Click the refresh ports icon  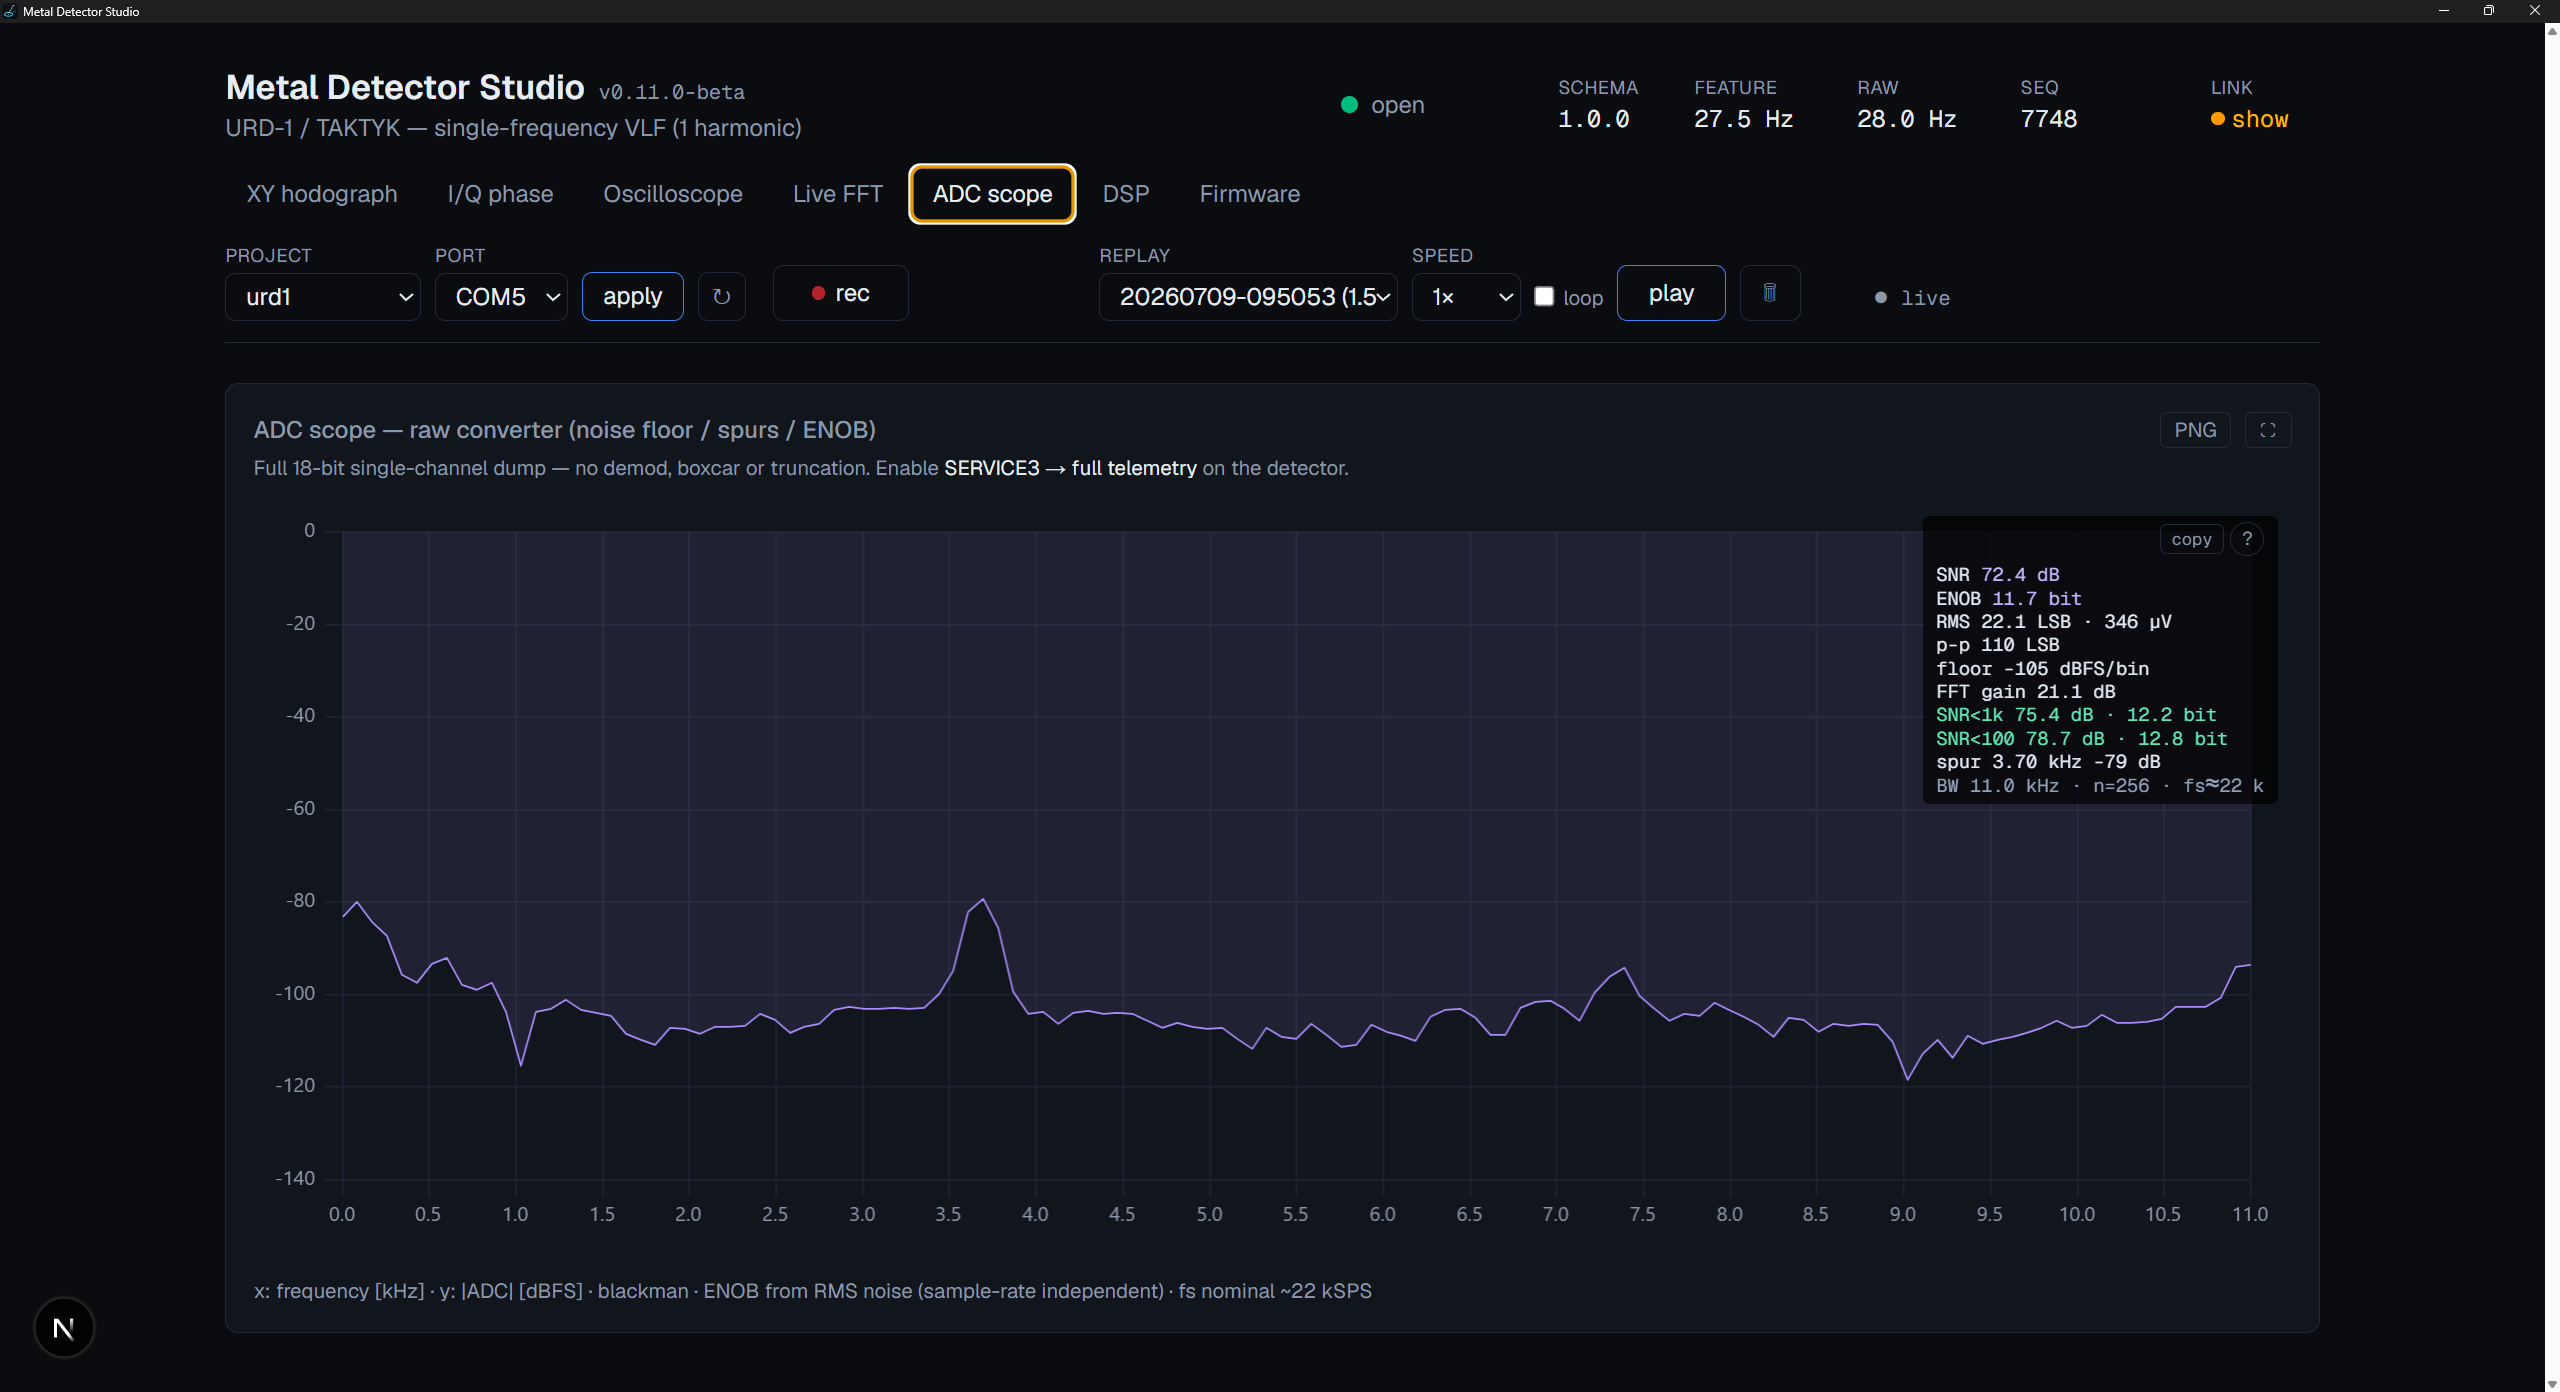coord(721,296)
